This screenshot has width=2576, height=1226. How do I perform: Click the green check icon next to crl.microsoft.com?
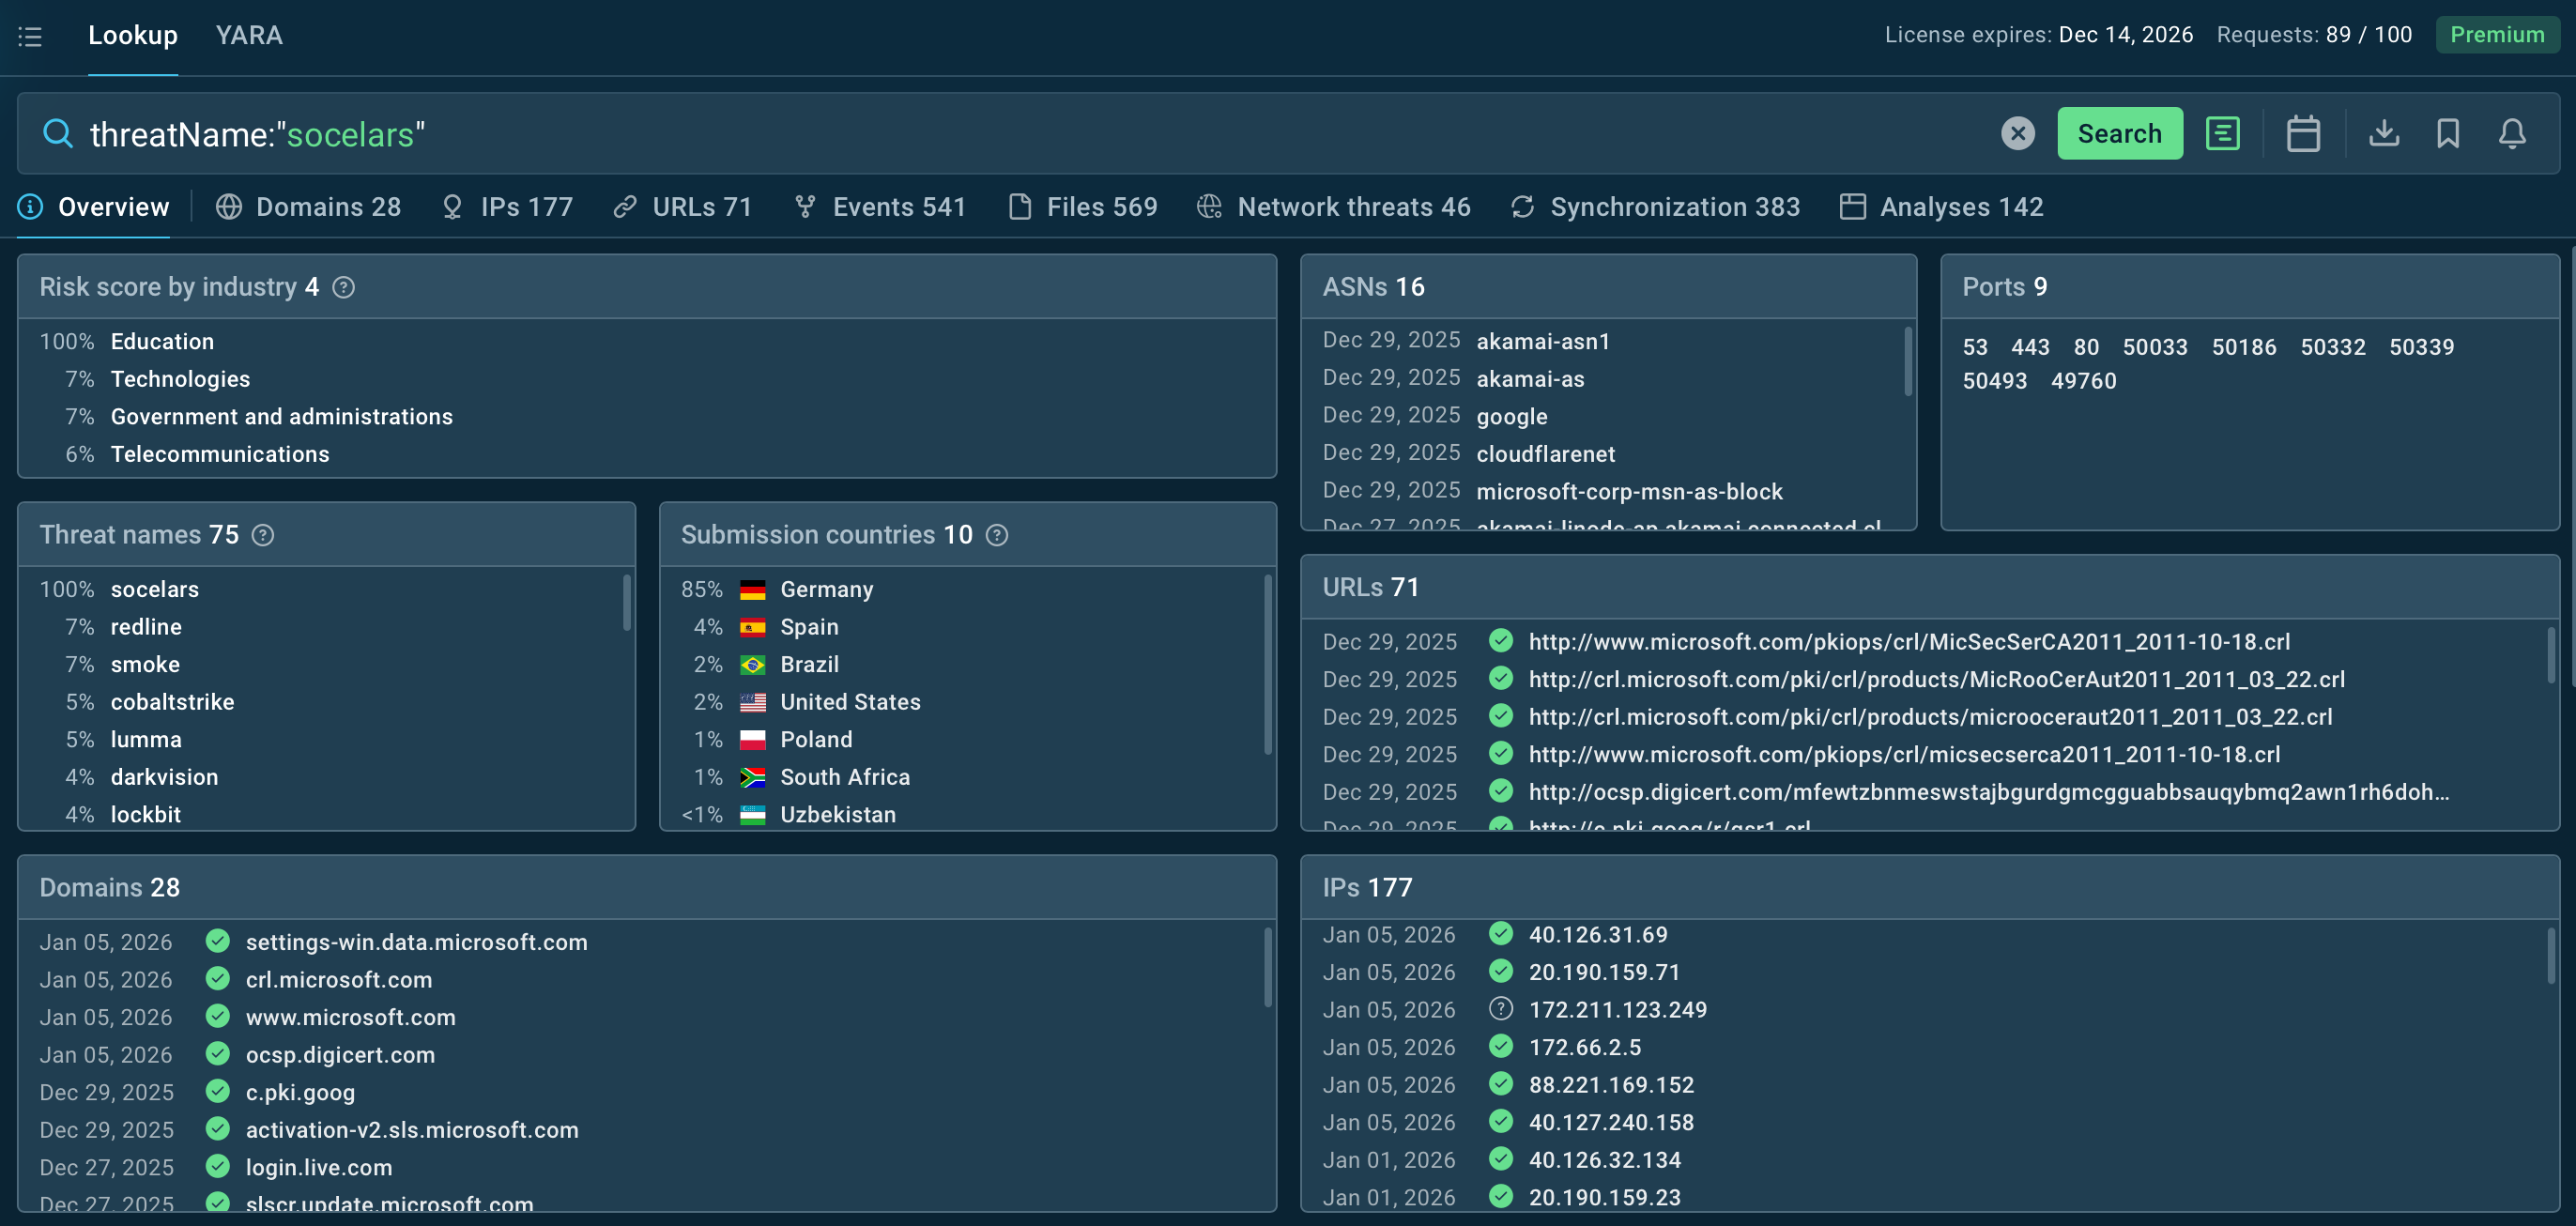point(218,978)
